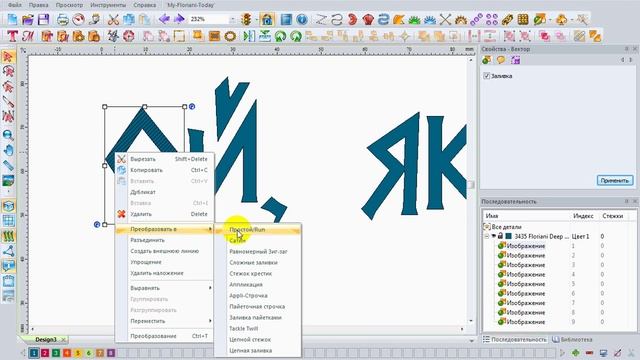Select Изображение row with index 3

tap(525, 265)
